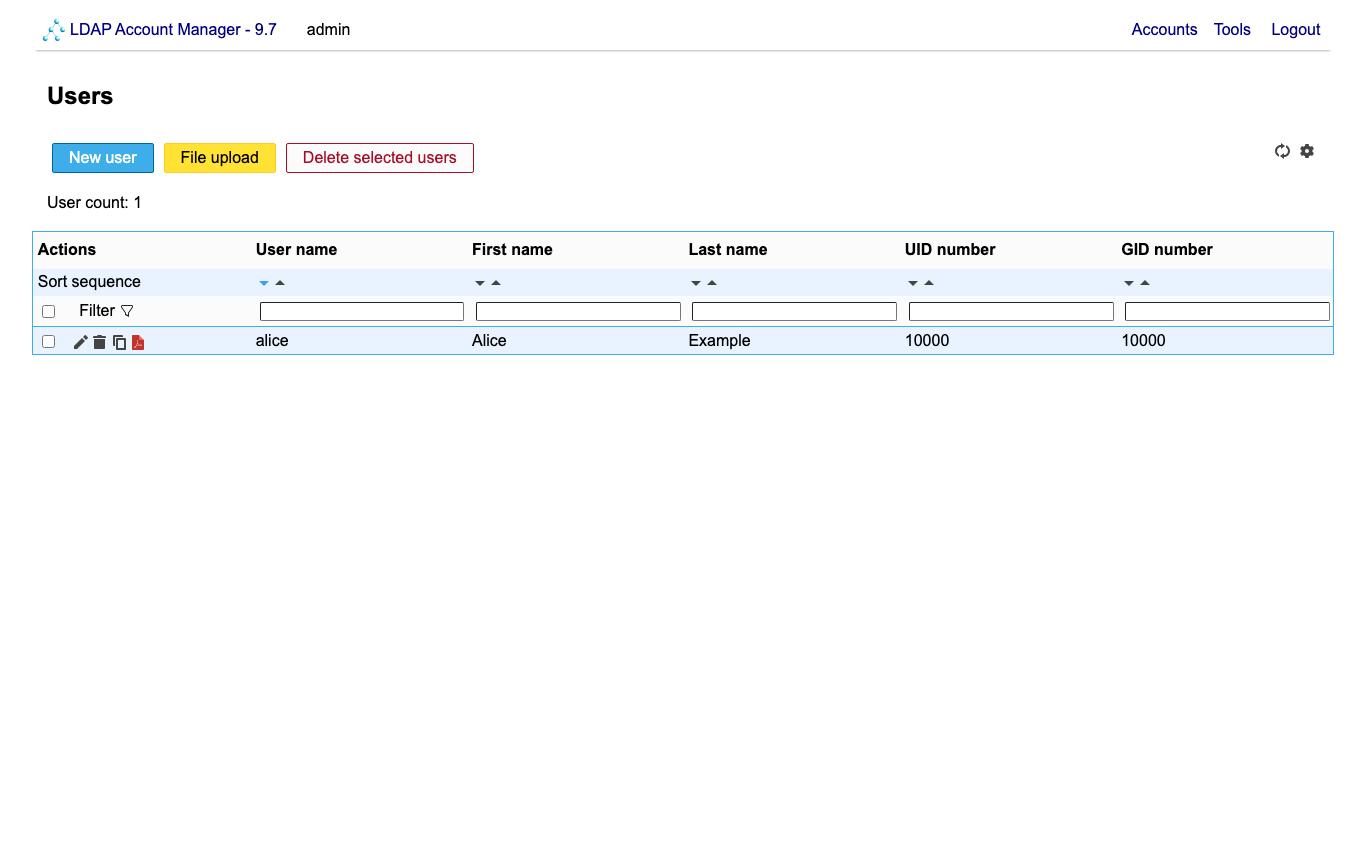Click the 'admin' user label in header
The width and height of the screenshot is (1366, 860).
click(328, 30)
